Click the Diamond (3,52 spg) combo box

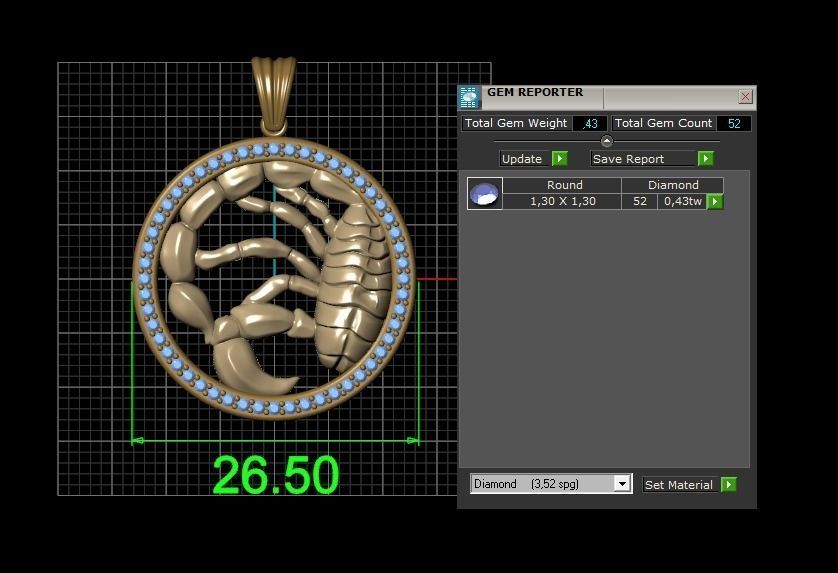[x=551, y=484]
